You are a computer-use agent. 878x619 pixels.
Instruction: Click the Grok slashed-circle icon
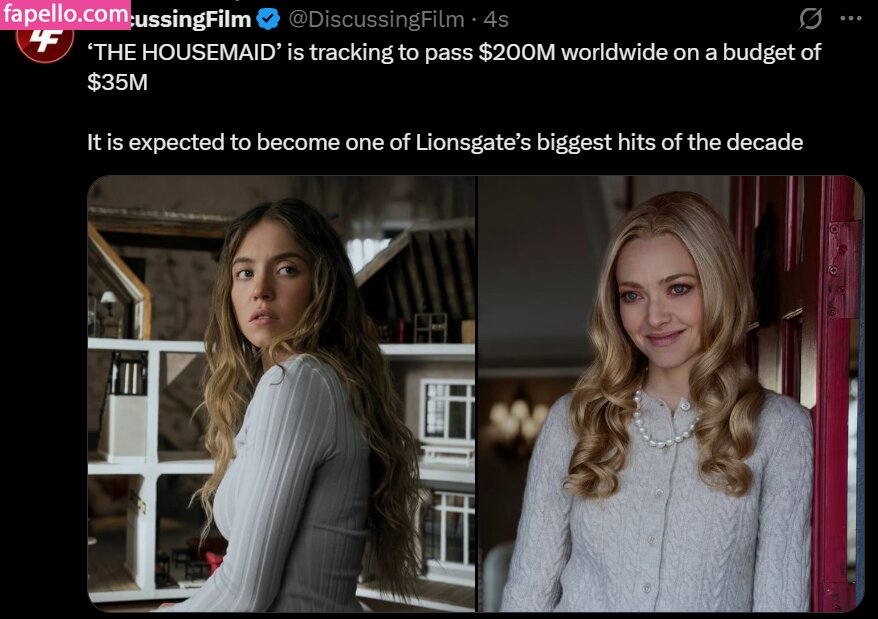[x=810, y=19]
